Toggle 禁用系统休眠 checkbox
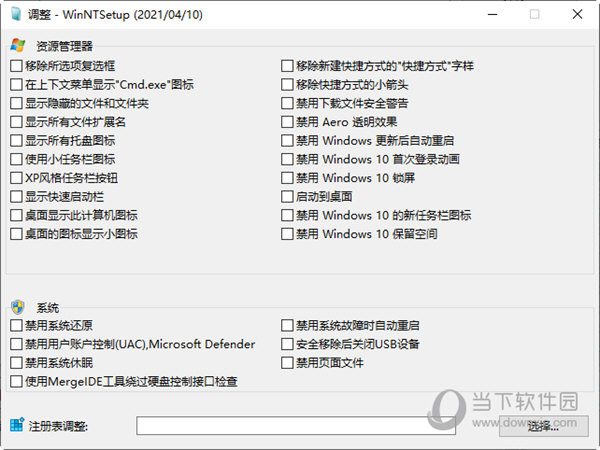Image resolution: width=600 pixels, height=450 pixels. point(16,363)
